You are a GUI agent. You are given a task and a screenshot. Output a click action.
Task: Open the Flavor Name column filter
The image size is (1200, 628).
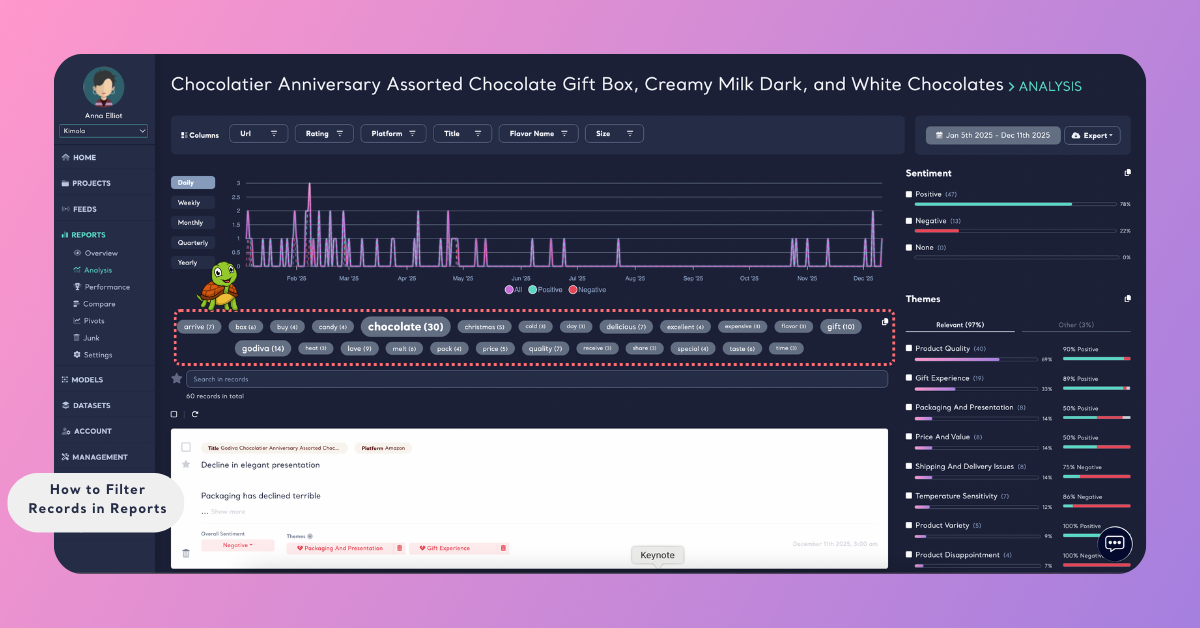pyautogui.click(x=539, y=133)
